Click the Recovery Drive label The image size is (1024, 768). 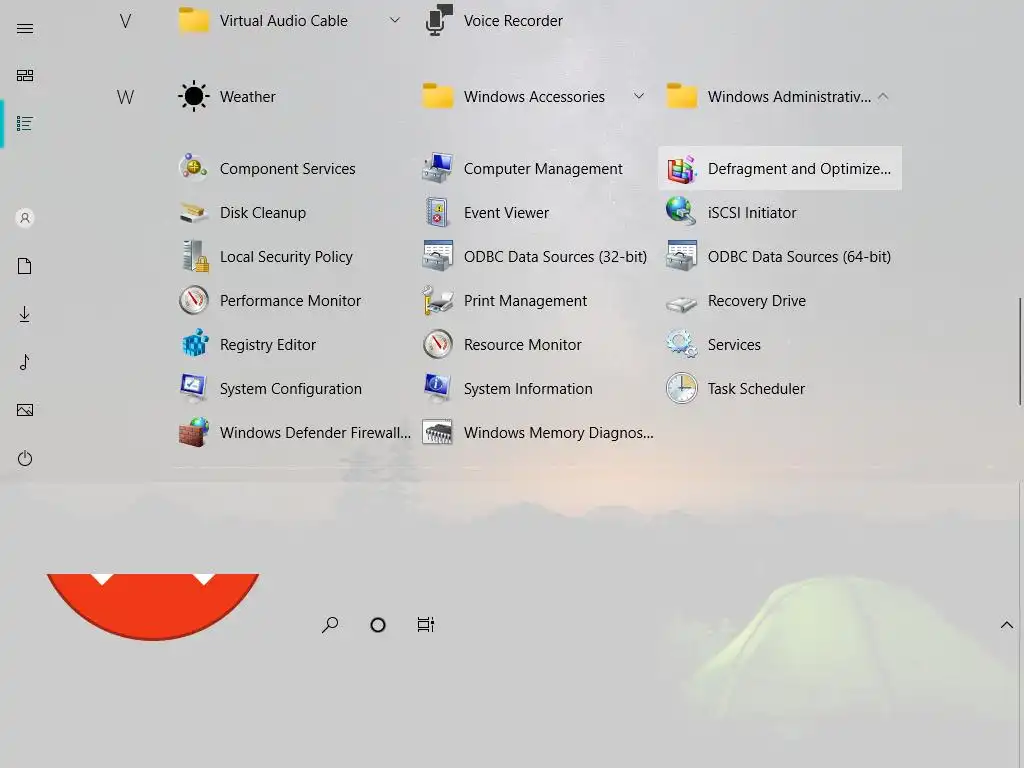pos(757,300)
